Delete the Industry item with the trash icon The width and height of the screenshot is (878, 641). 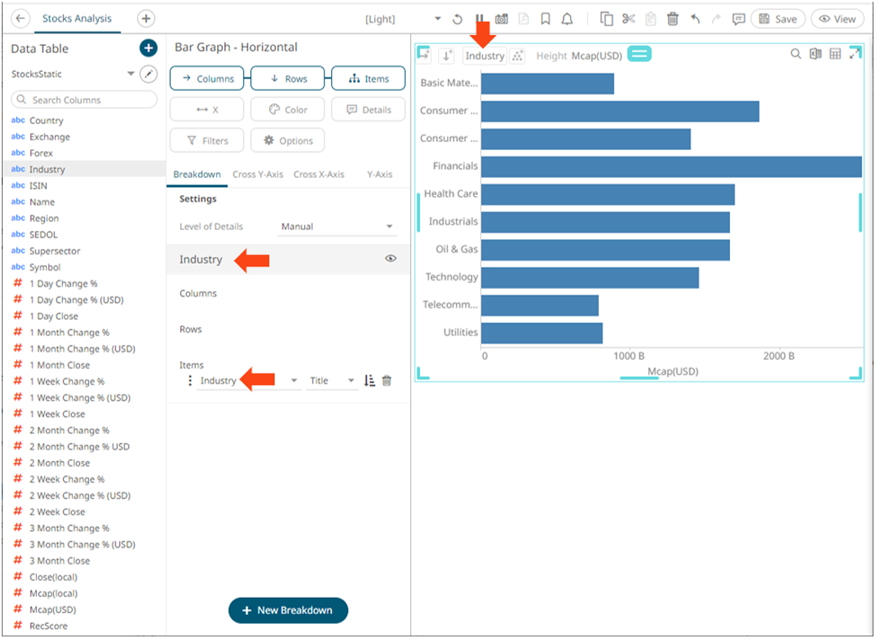(x=387, y=381)
